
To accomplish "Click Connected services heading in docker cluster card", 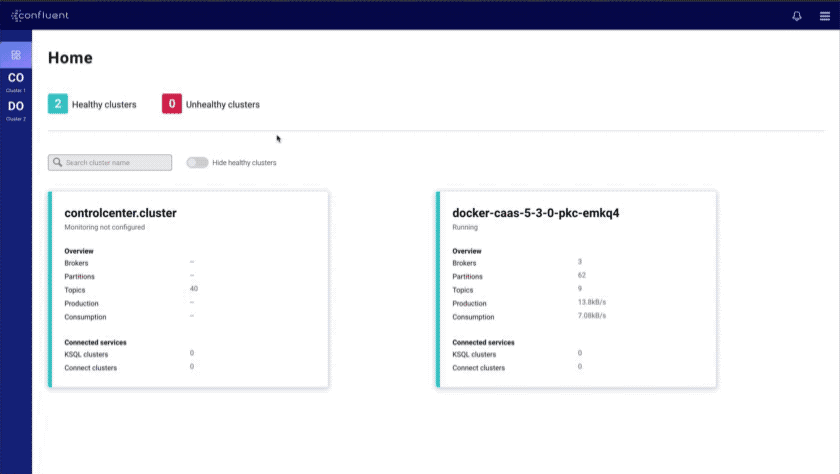I will (x=483, y=342).
